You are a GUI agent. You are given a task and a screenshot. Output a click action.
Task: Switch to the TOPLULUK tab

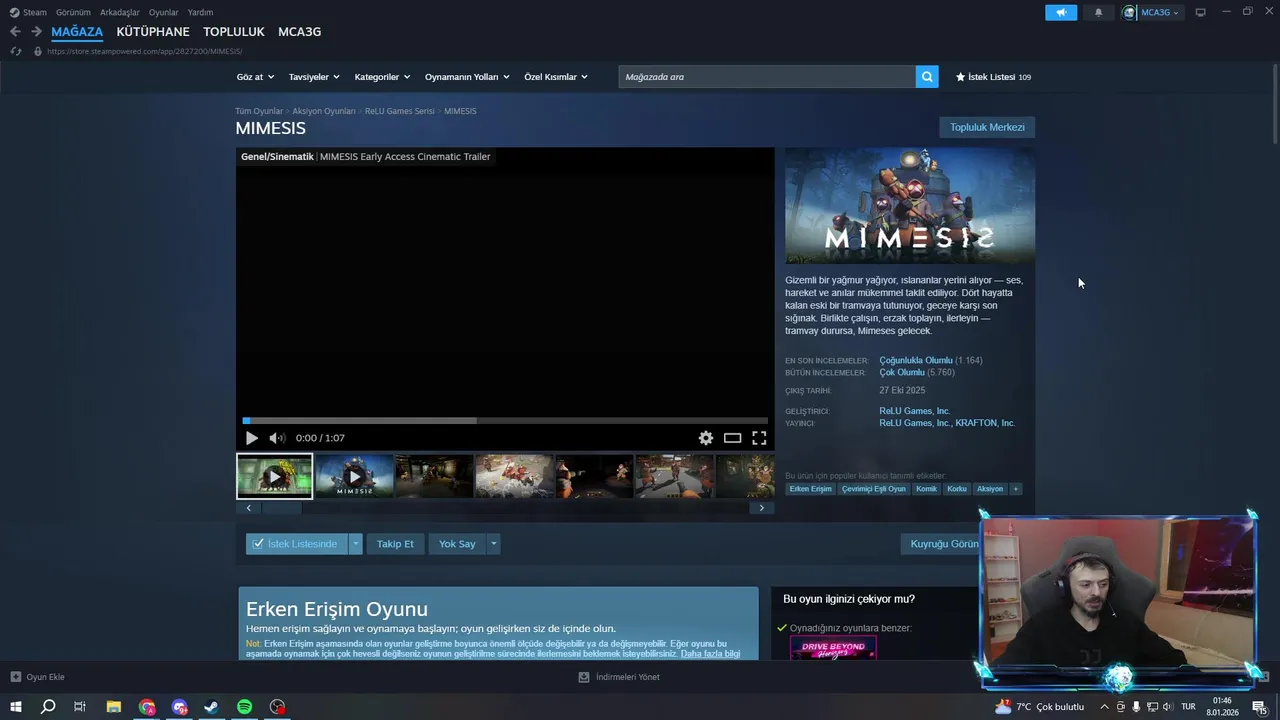click(234, 32)
